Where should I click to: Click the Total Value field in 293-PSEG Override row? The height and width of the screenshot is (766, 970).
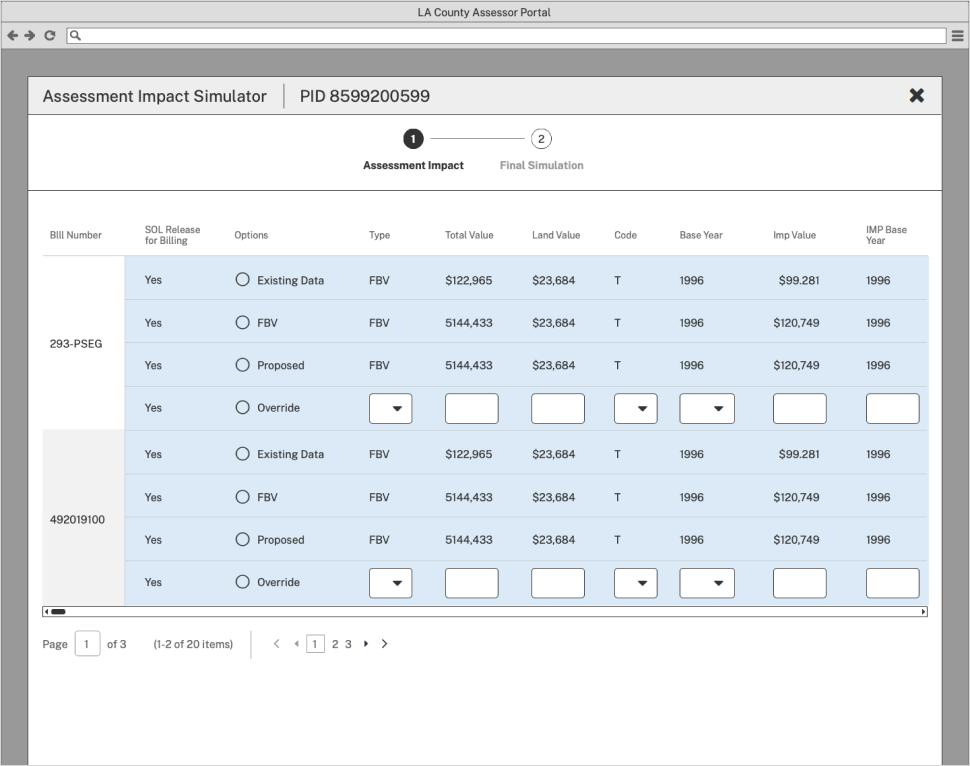click(471, 408)
